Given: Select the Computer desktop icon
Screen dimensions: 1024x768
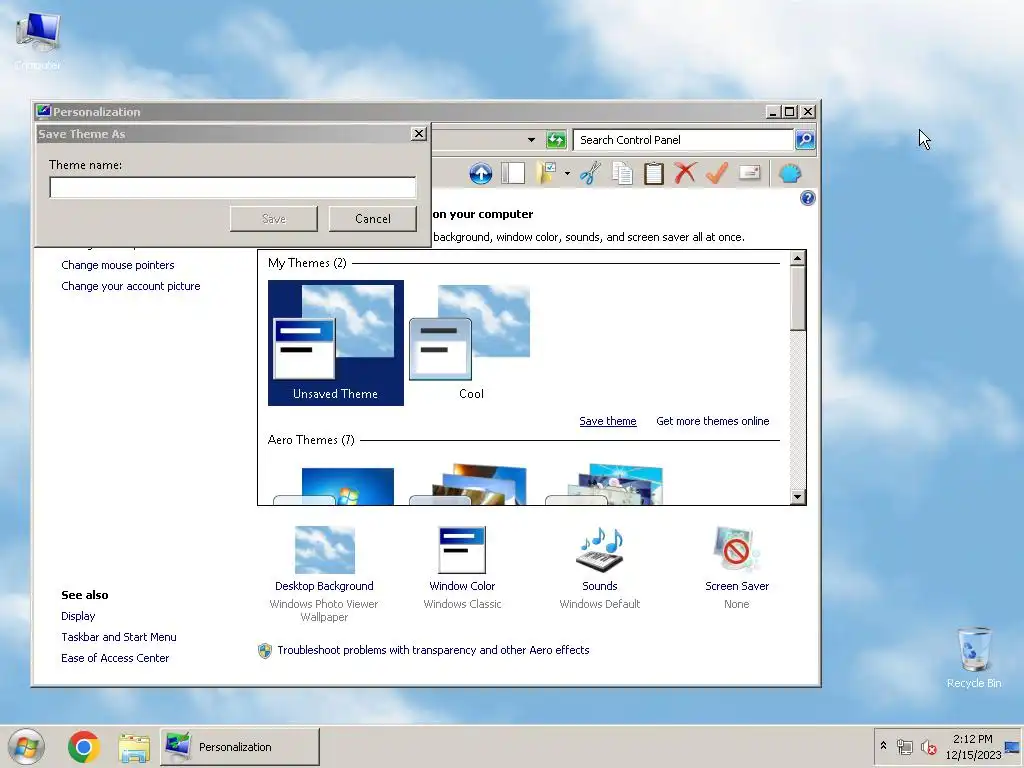Looking at the screenshot, I should (x=37, y=41).
